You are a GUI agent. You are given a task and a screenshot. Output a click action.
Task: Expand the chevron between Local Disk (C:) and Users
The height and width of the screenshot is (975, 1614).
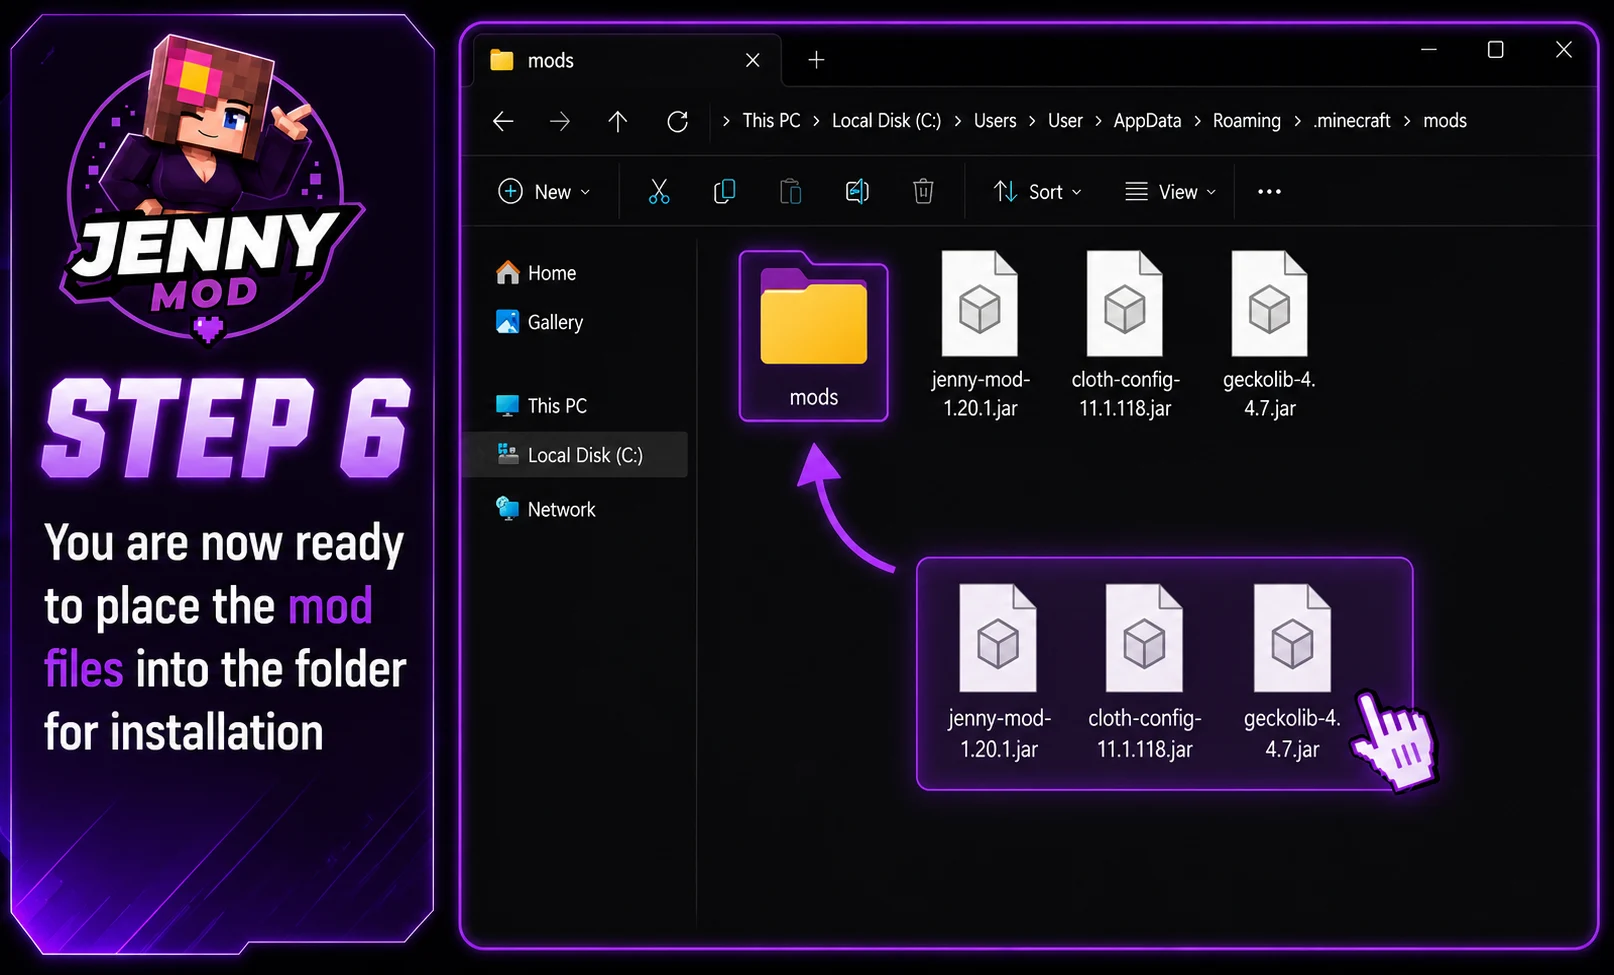(958, 121)
